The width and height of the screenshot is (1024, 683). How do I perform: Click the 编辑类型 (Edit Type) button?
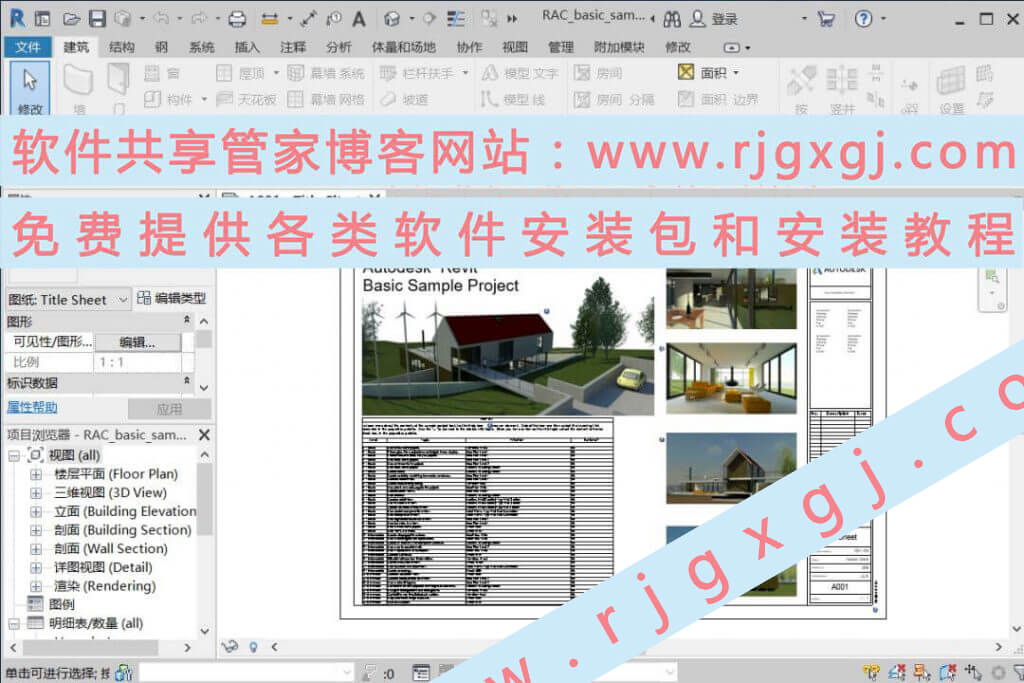coord(172,298)
